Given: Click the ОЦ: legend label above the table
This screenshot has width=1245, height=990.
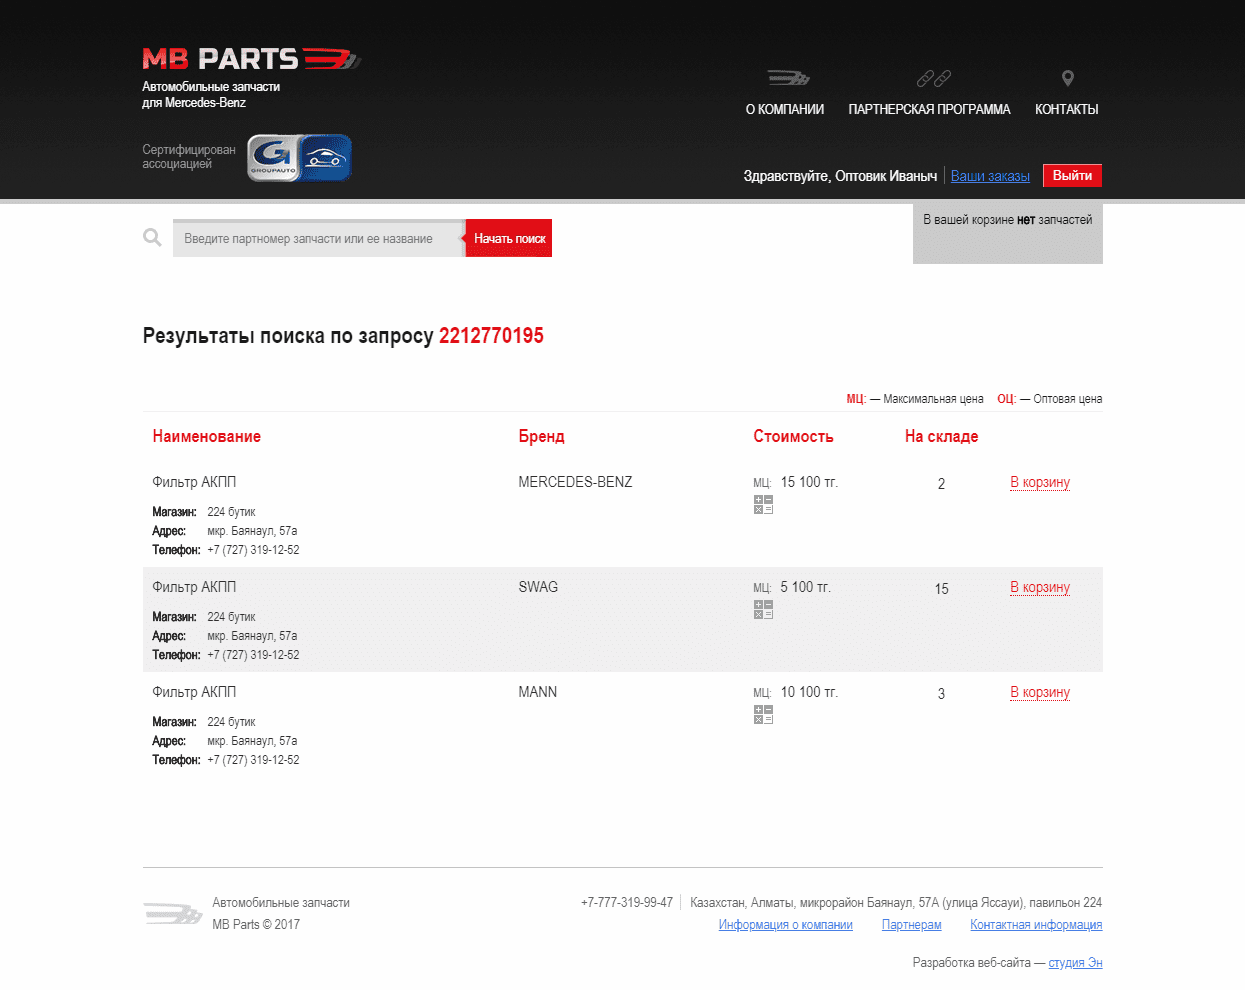Looking at the screenshot, I should [x=1006, y=399].
